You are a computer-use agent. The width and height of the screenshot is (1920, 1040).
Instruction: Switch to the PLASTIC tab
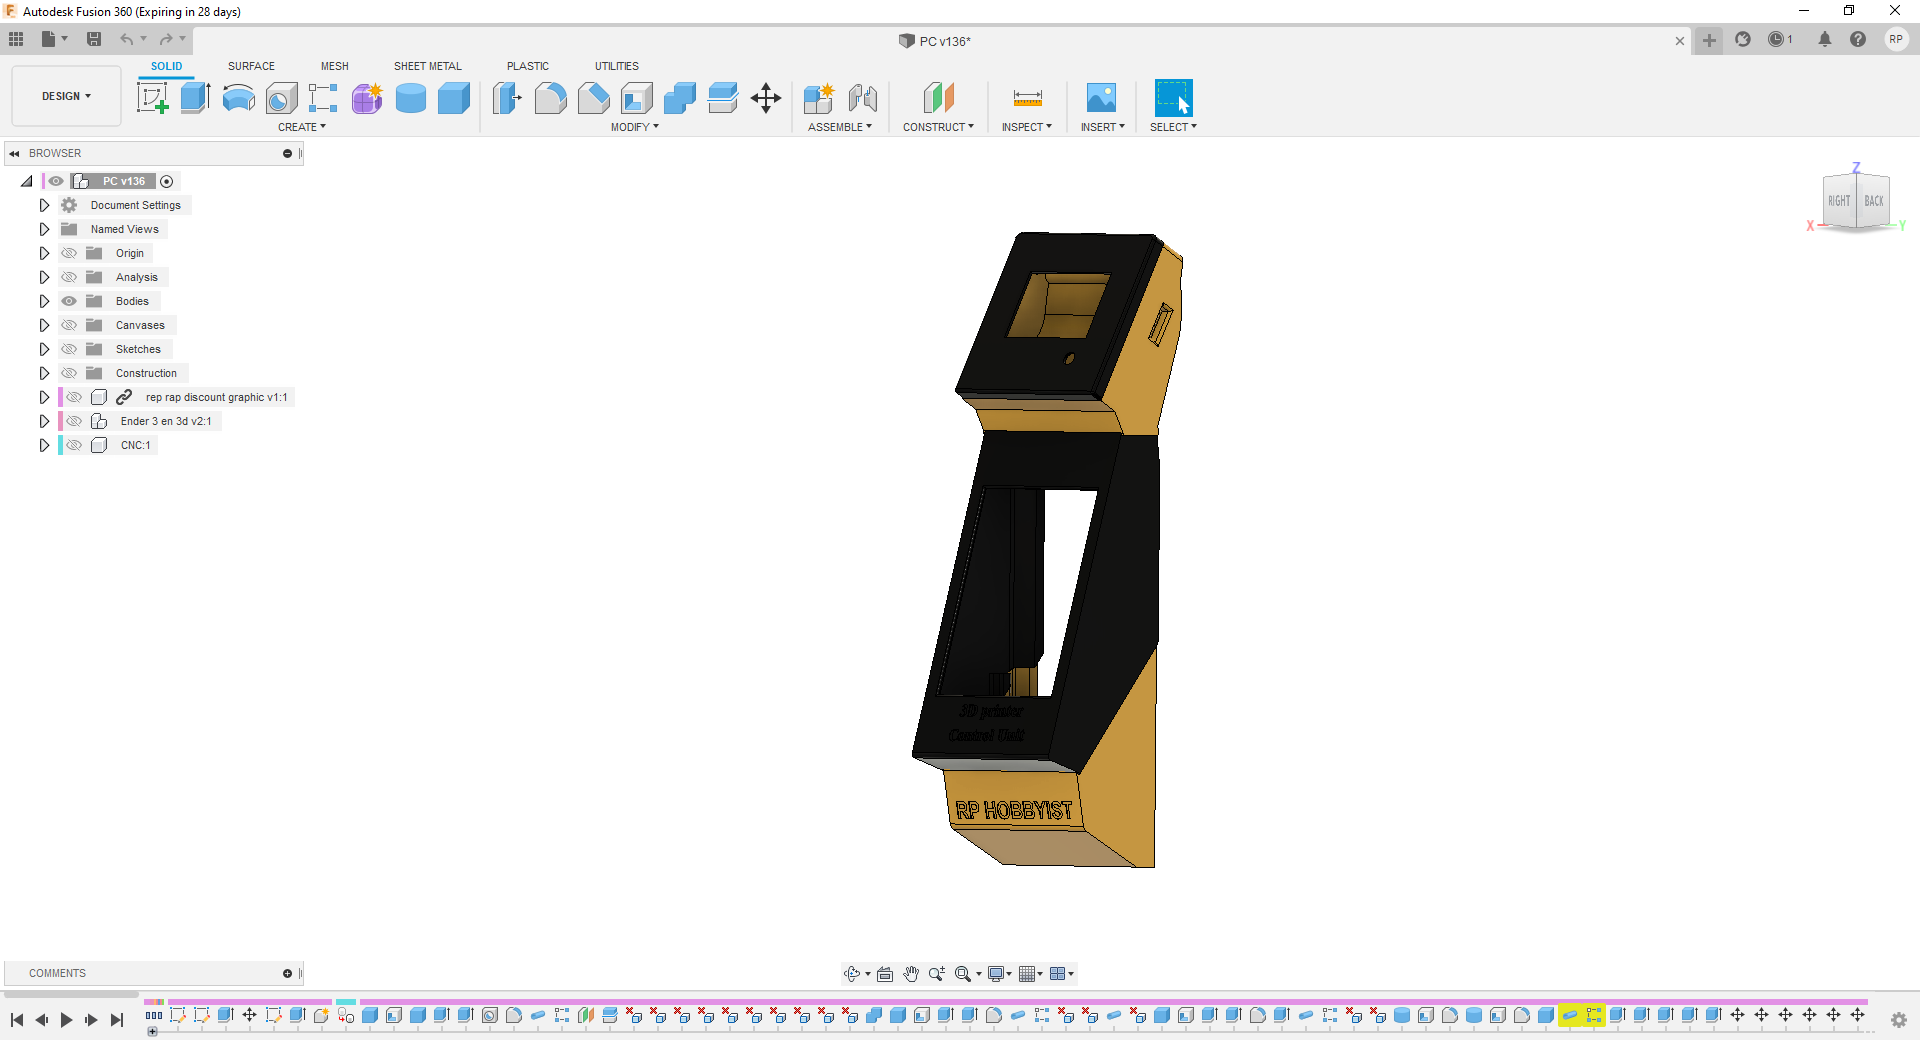528,66
